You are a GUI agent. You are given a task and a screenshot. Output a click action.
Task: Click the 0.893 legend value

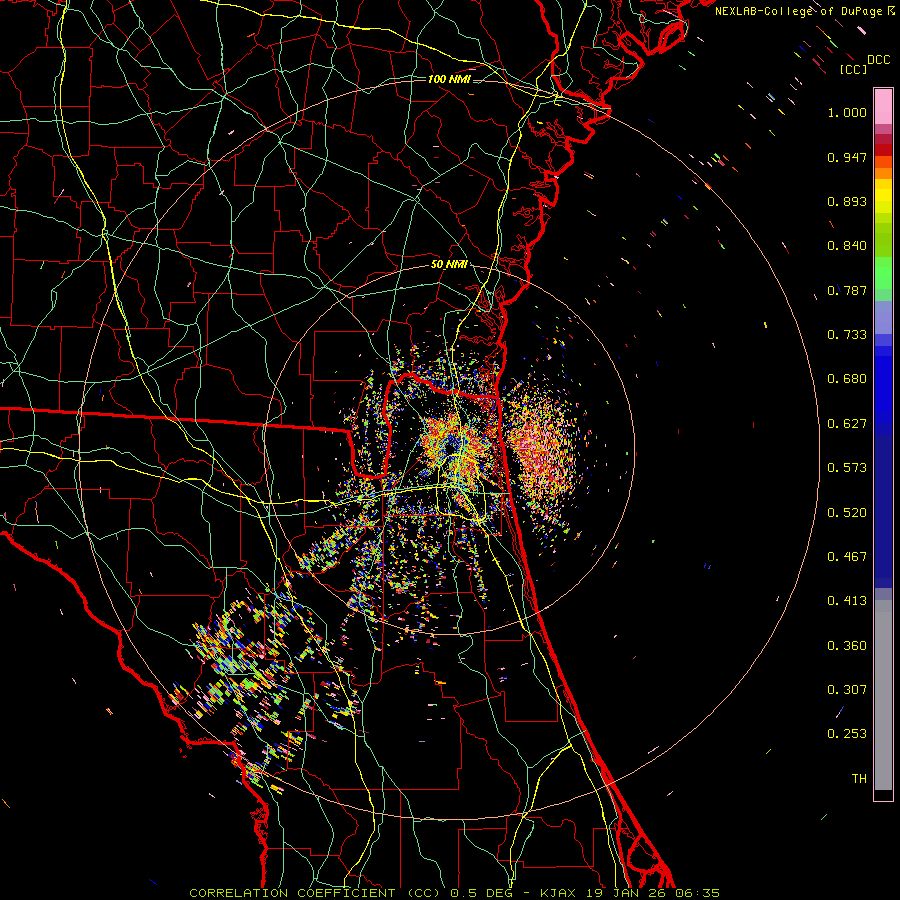[x=847, y=201]
